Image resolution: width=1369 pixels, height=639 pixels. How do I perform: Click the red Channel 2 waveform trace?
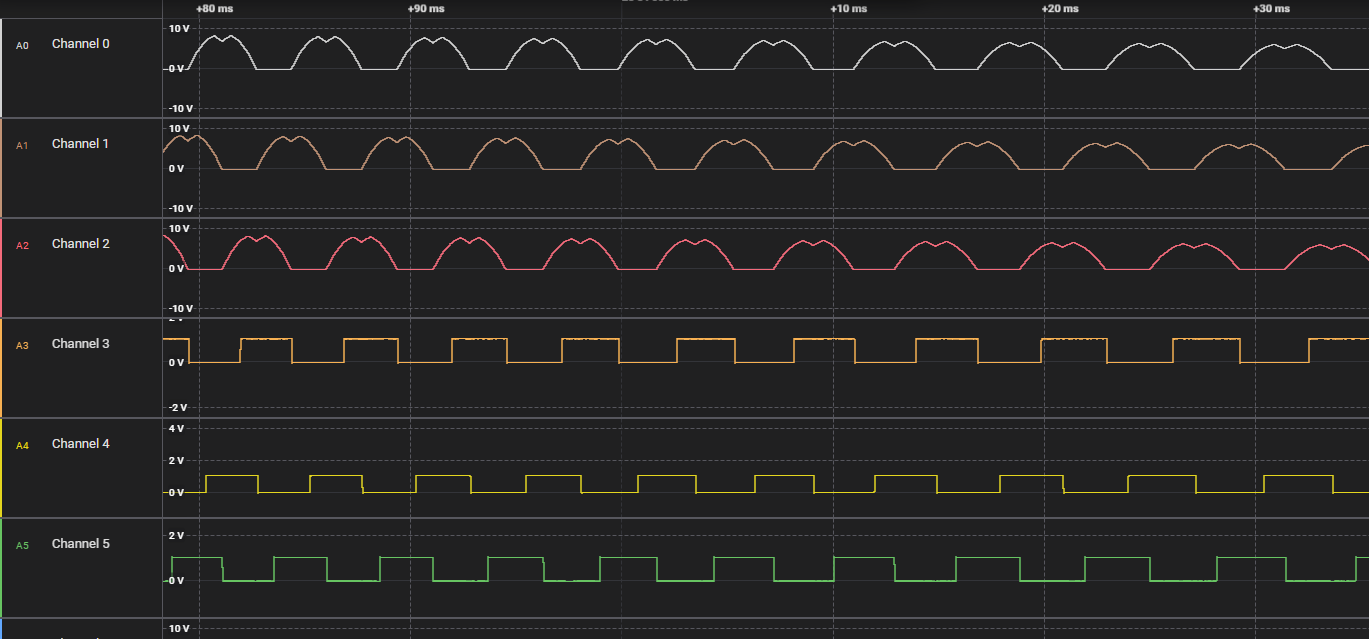(x=765, y=253)
